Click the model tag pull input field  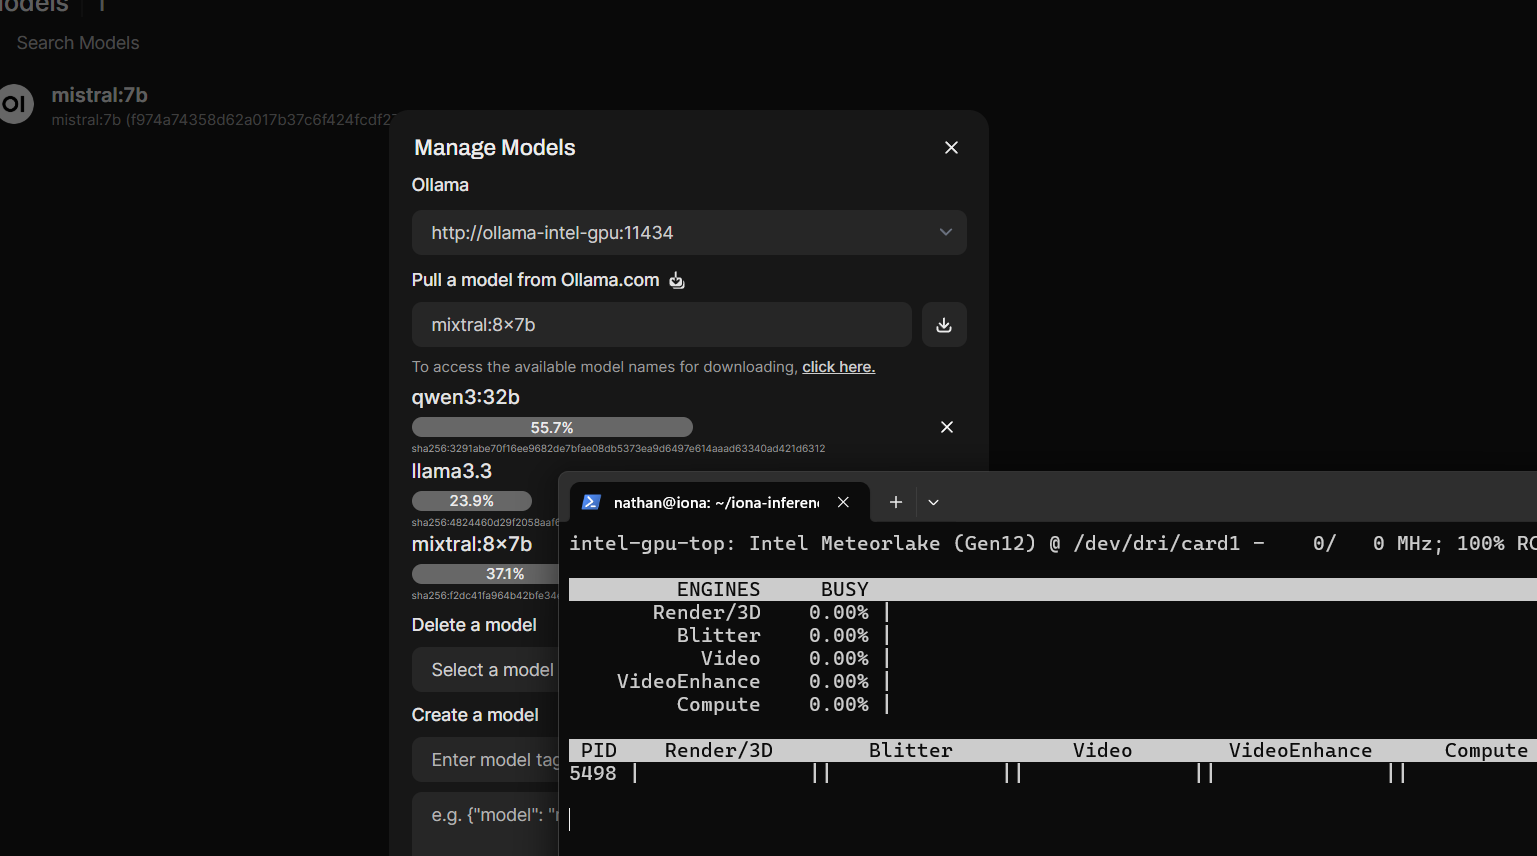[661, 325]
